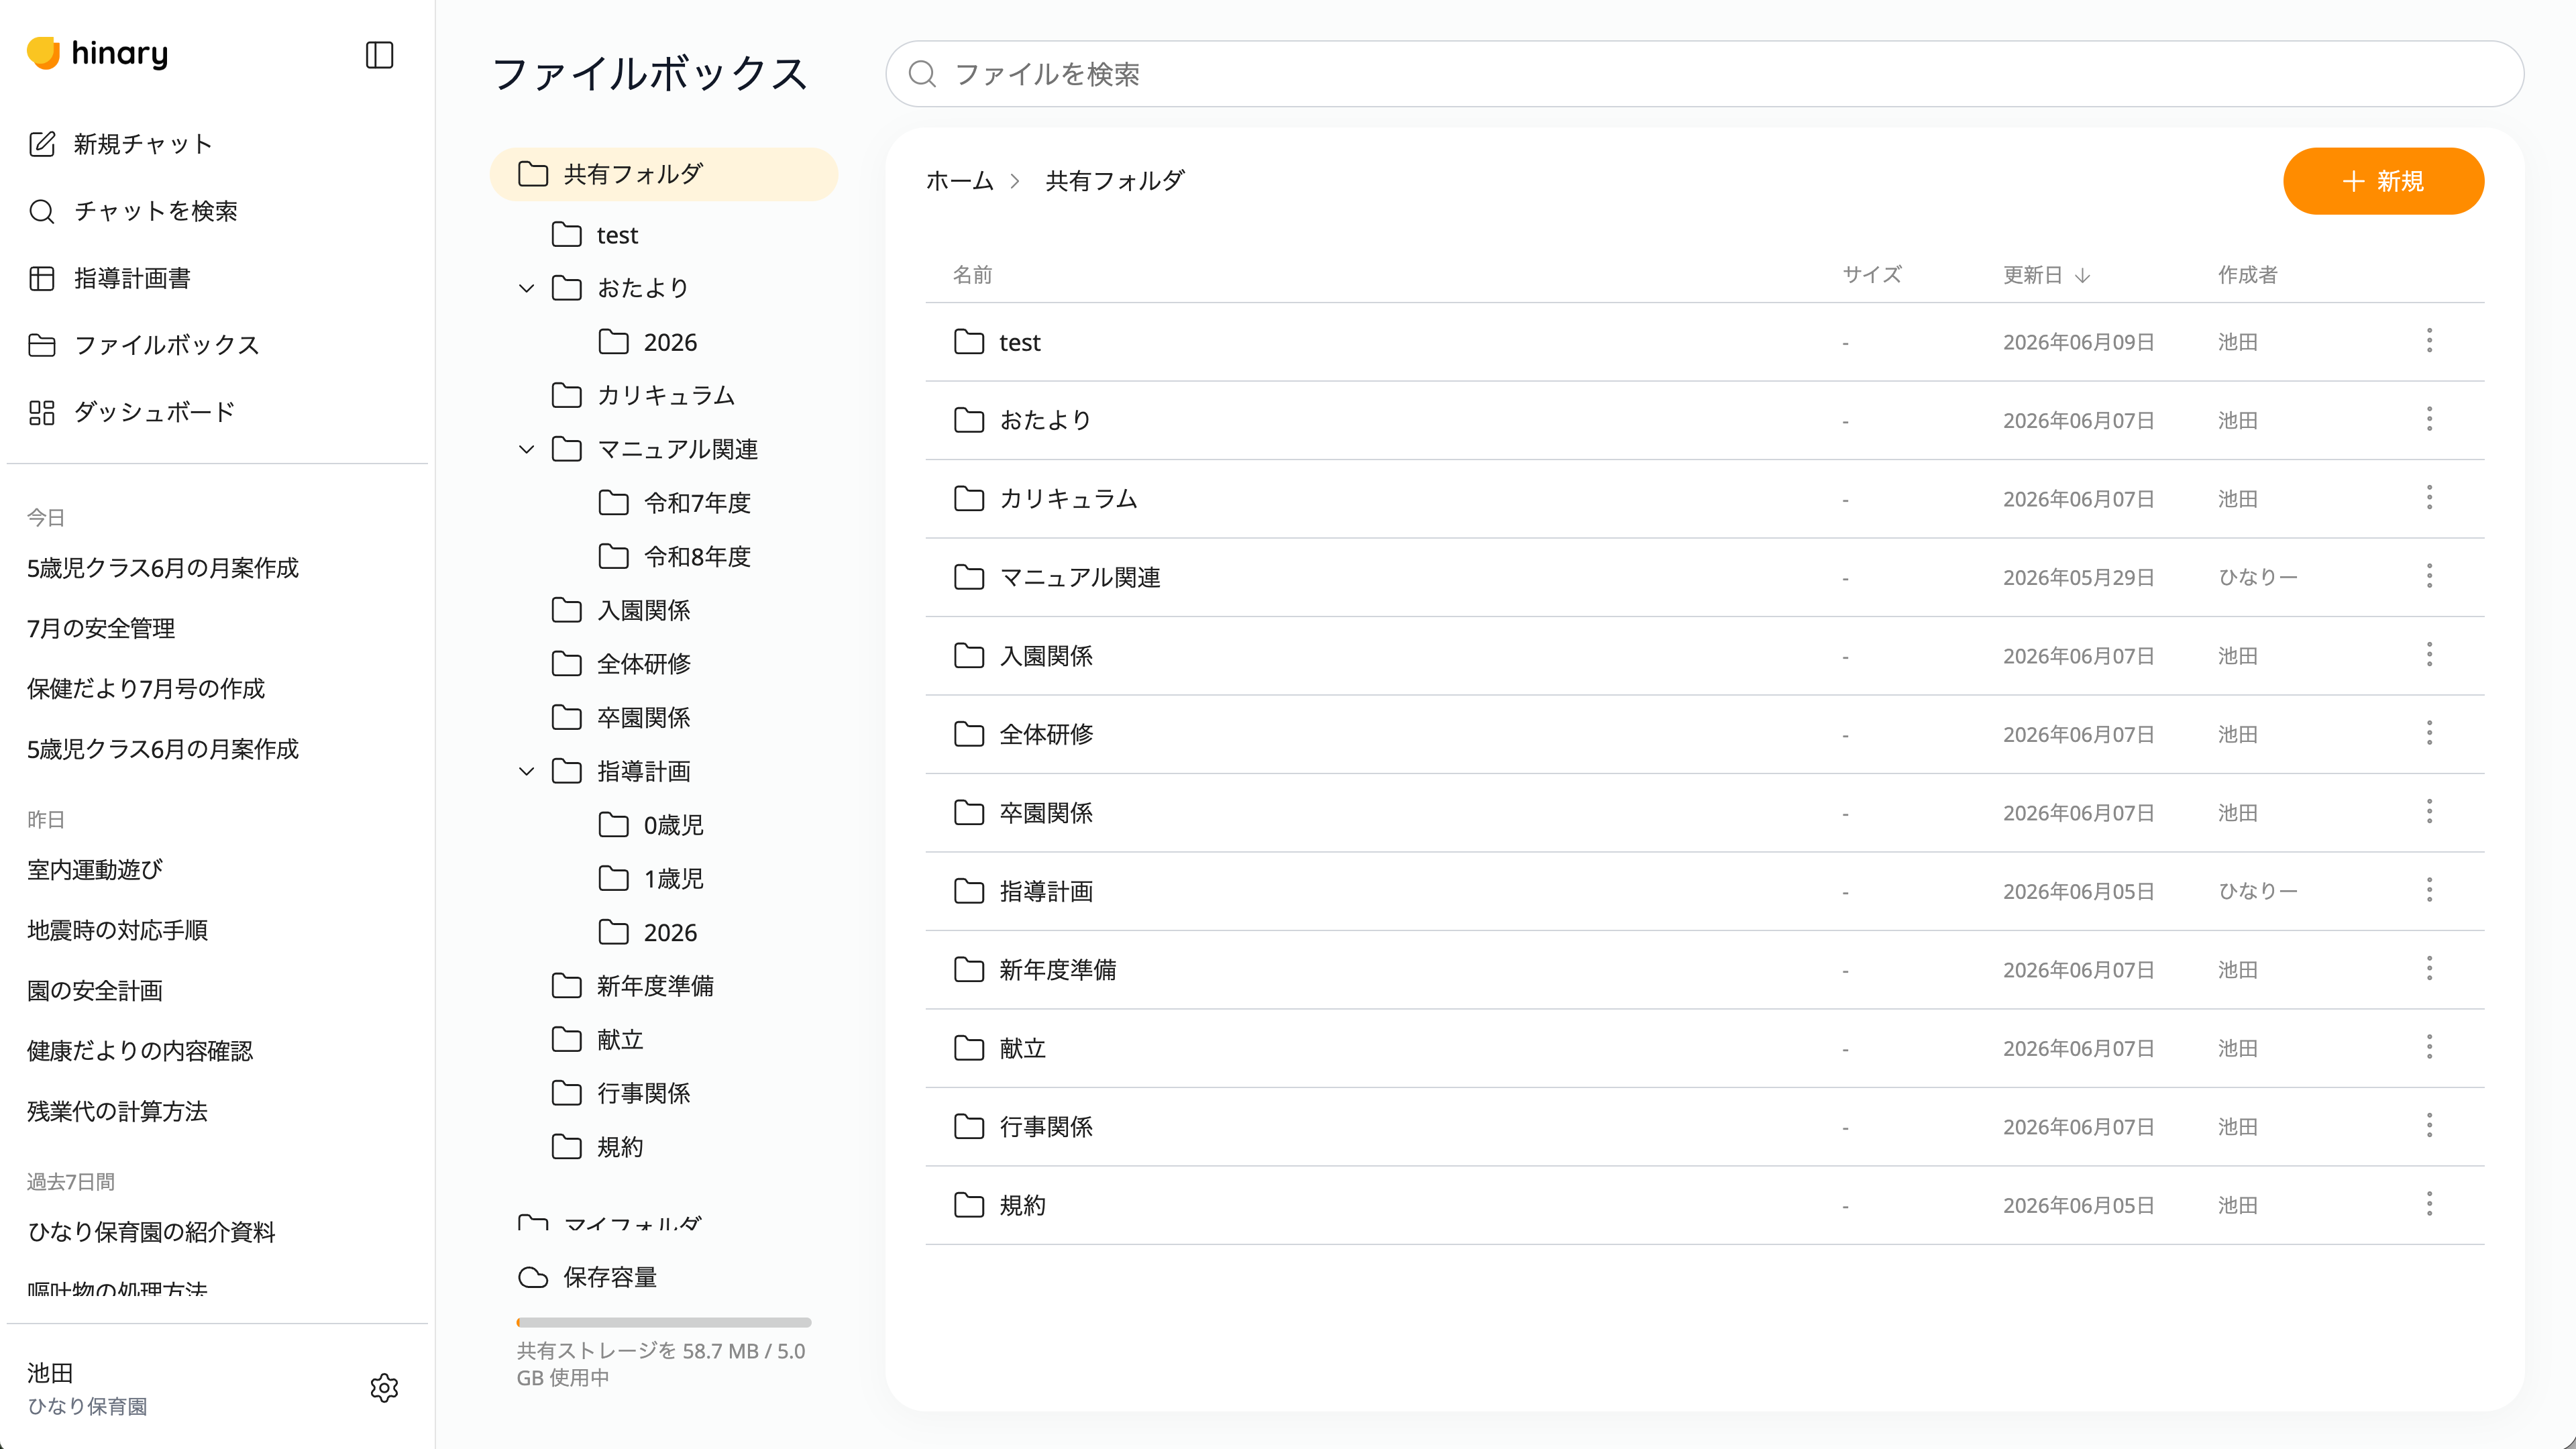Open 令和7年度 folder in the tree
This screenshot has width=2576, height=1449.
(x=674, y=503)
